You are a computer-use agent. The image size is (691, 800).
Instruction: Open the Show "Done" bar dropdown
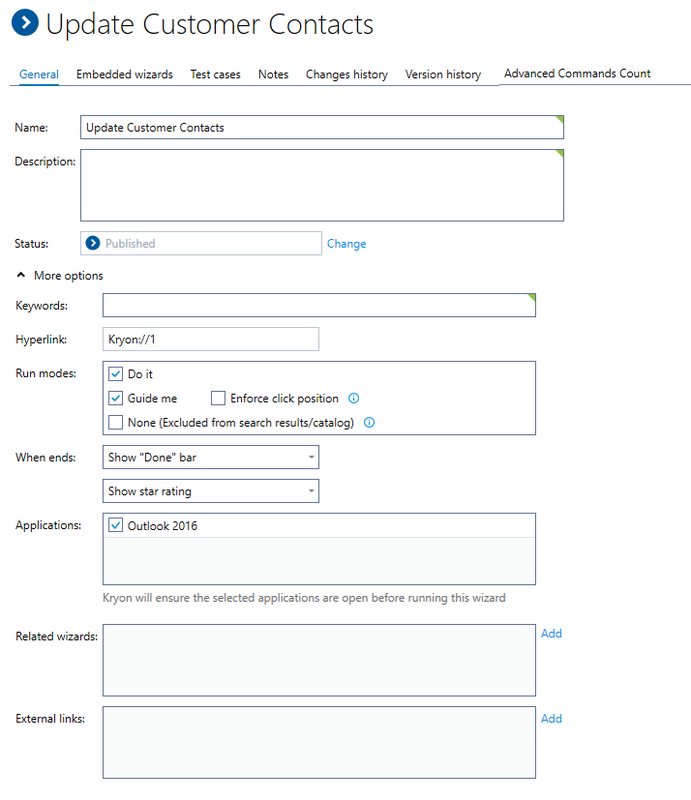click(211, 457)
